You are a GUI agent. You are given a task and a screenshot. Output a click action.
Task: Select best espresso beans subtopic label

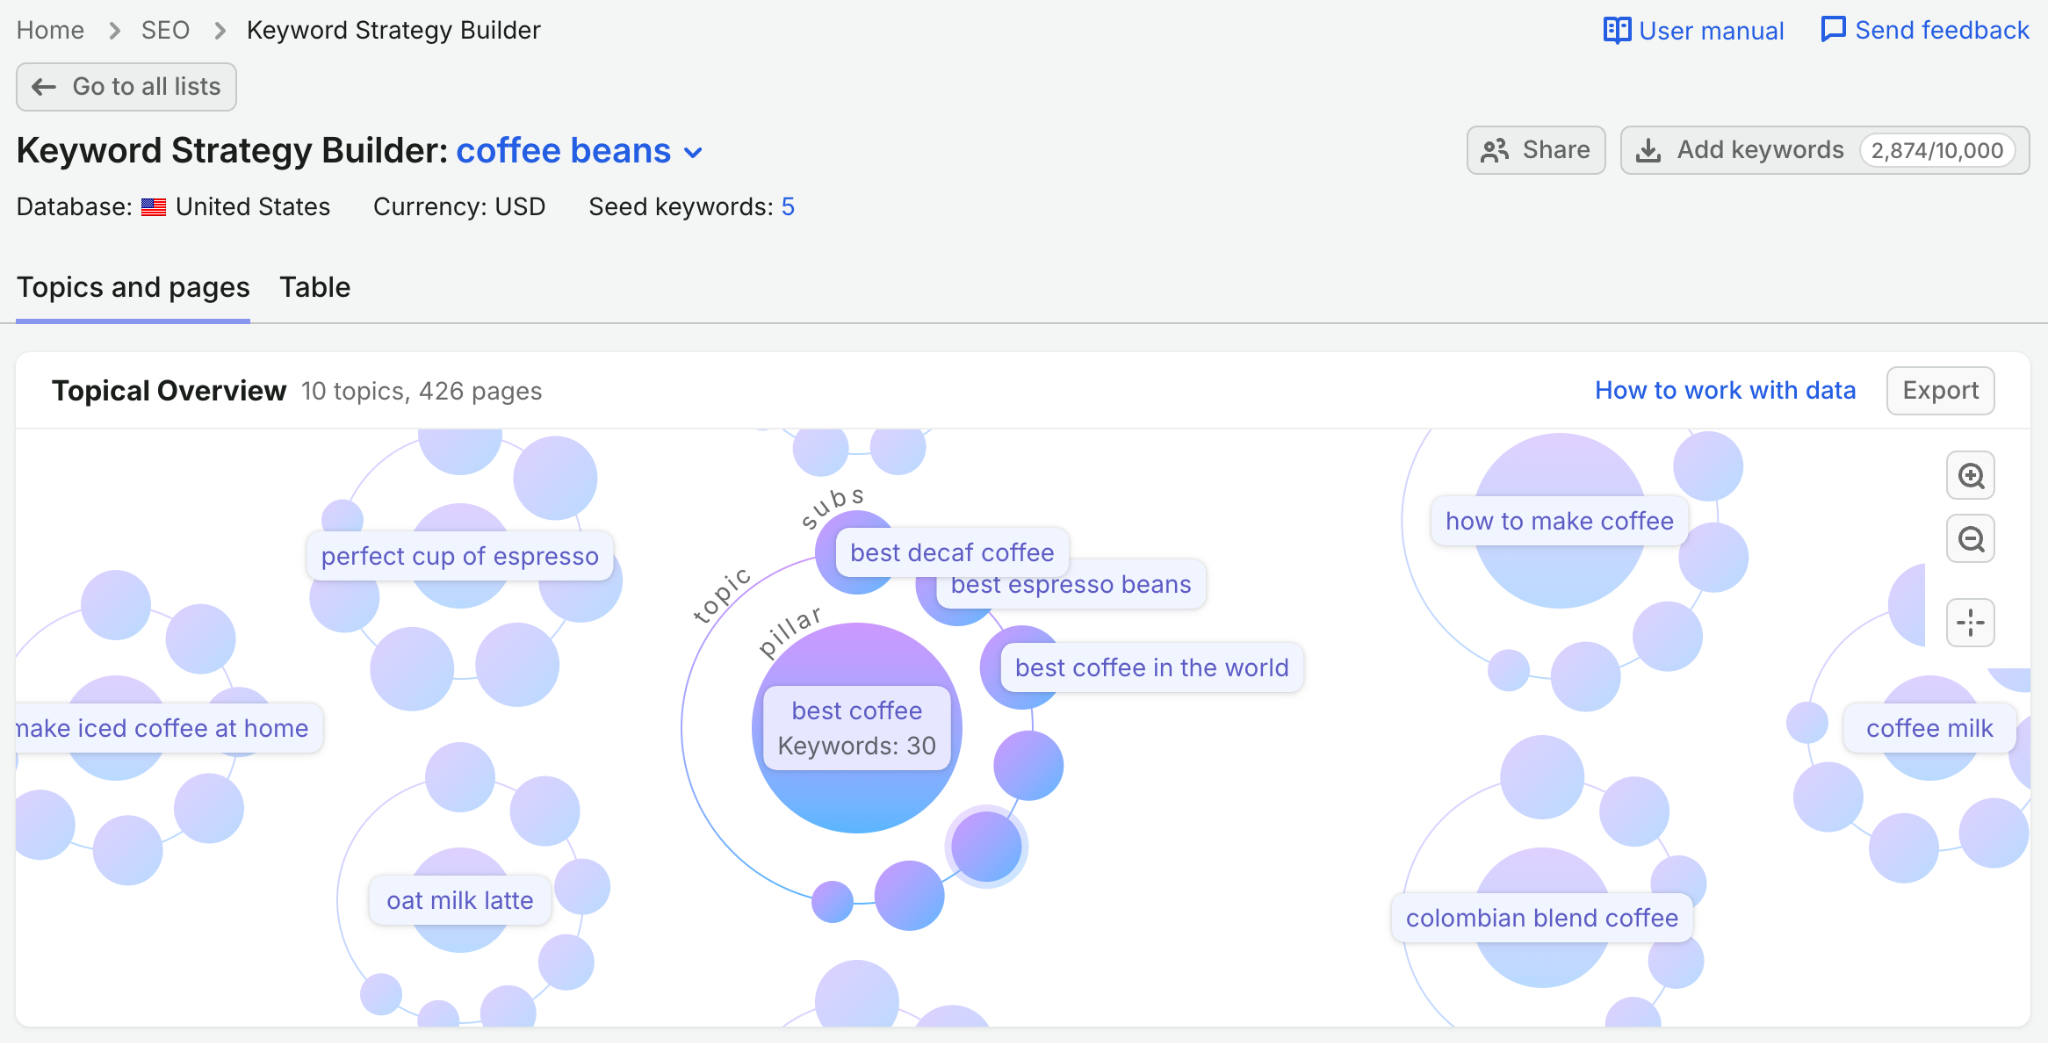(1071, 585)
